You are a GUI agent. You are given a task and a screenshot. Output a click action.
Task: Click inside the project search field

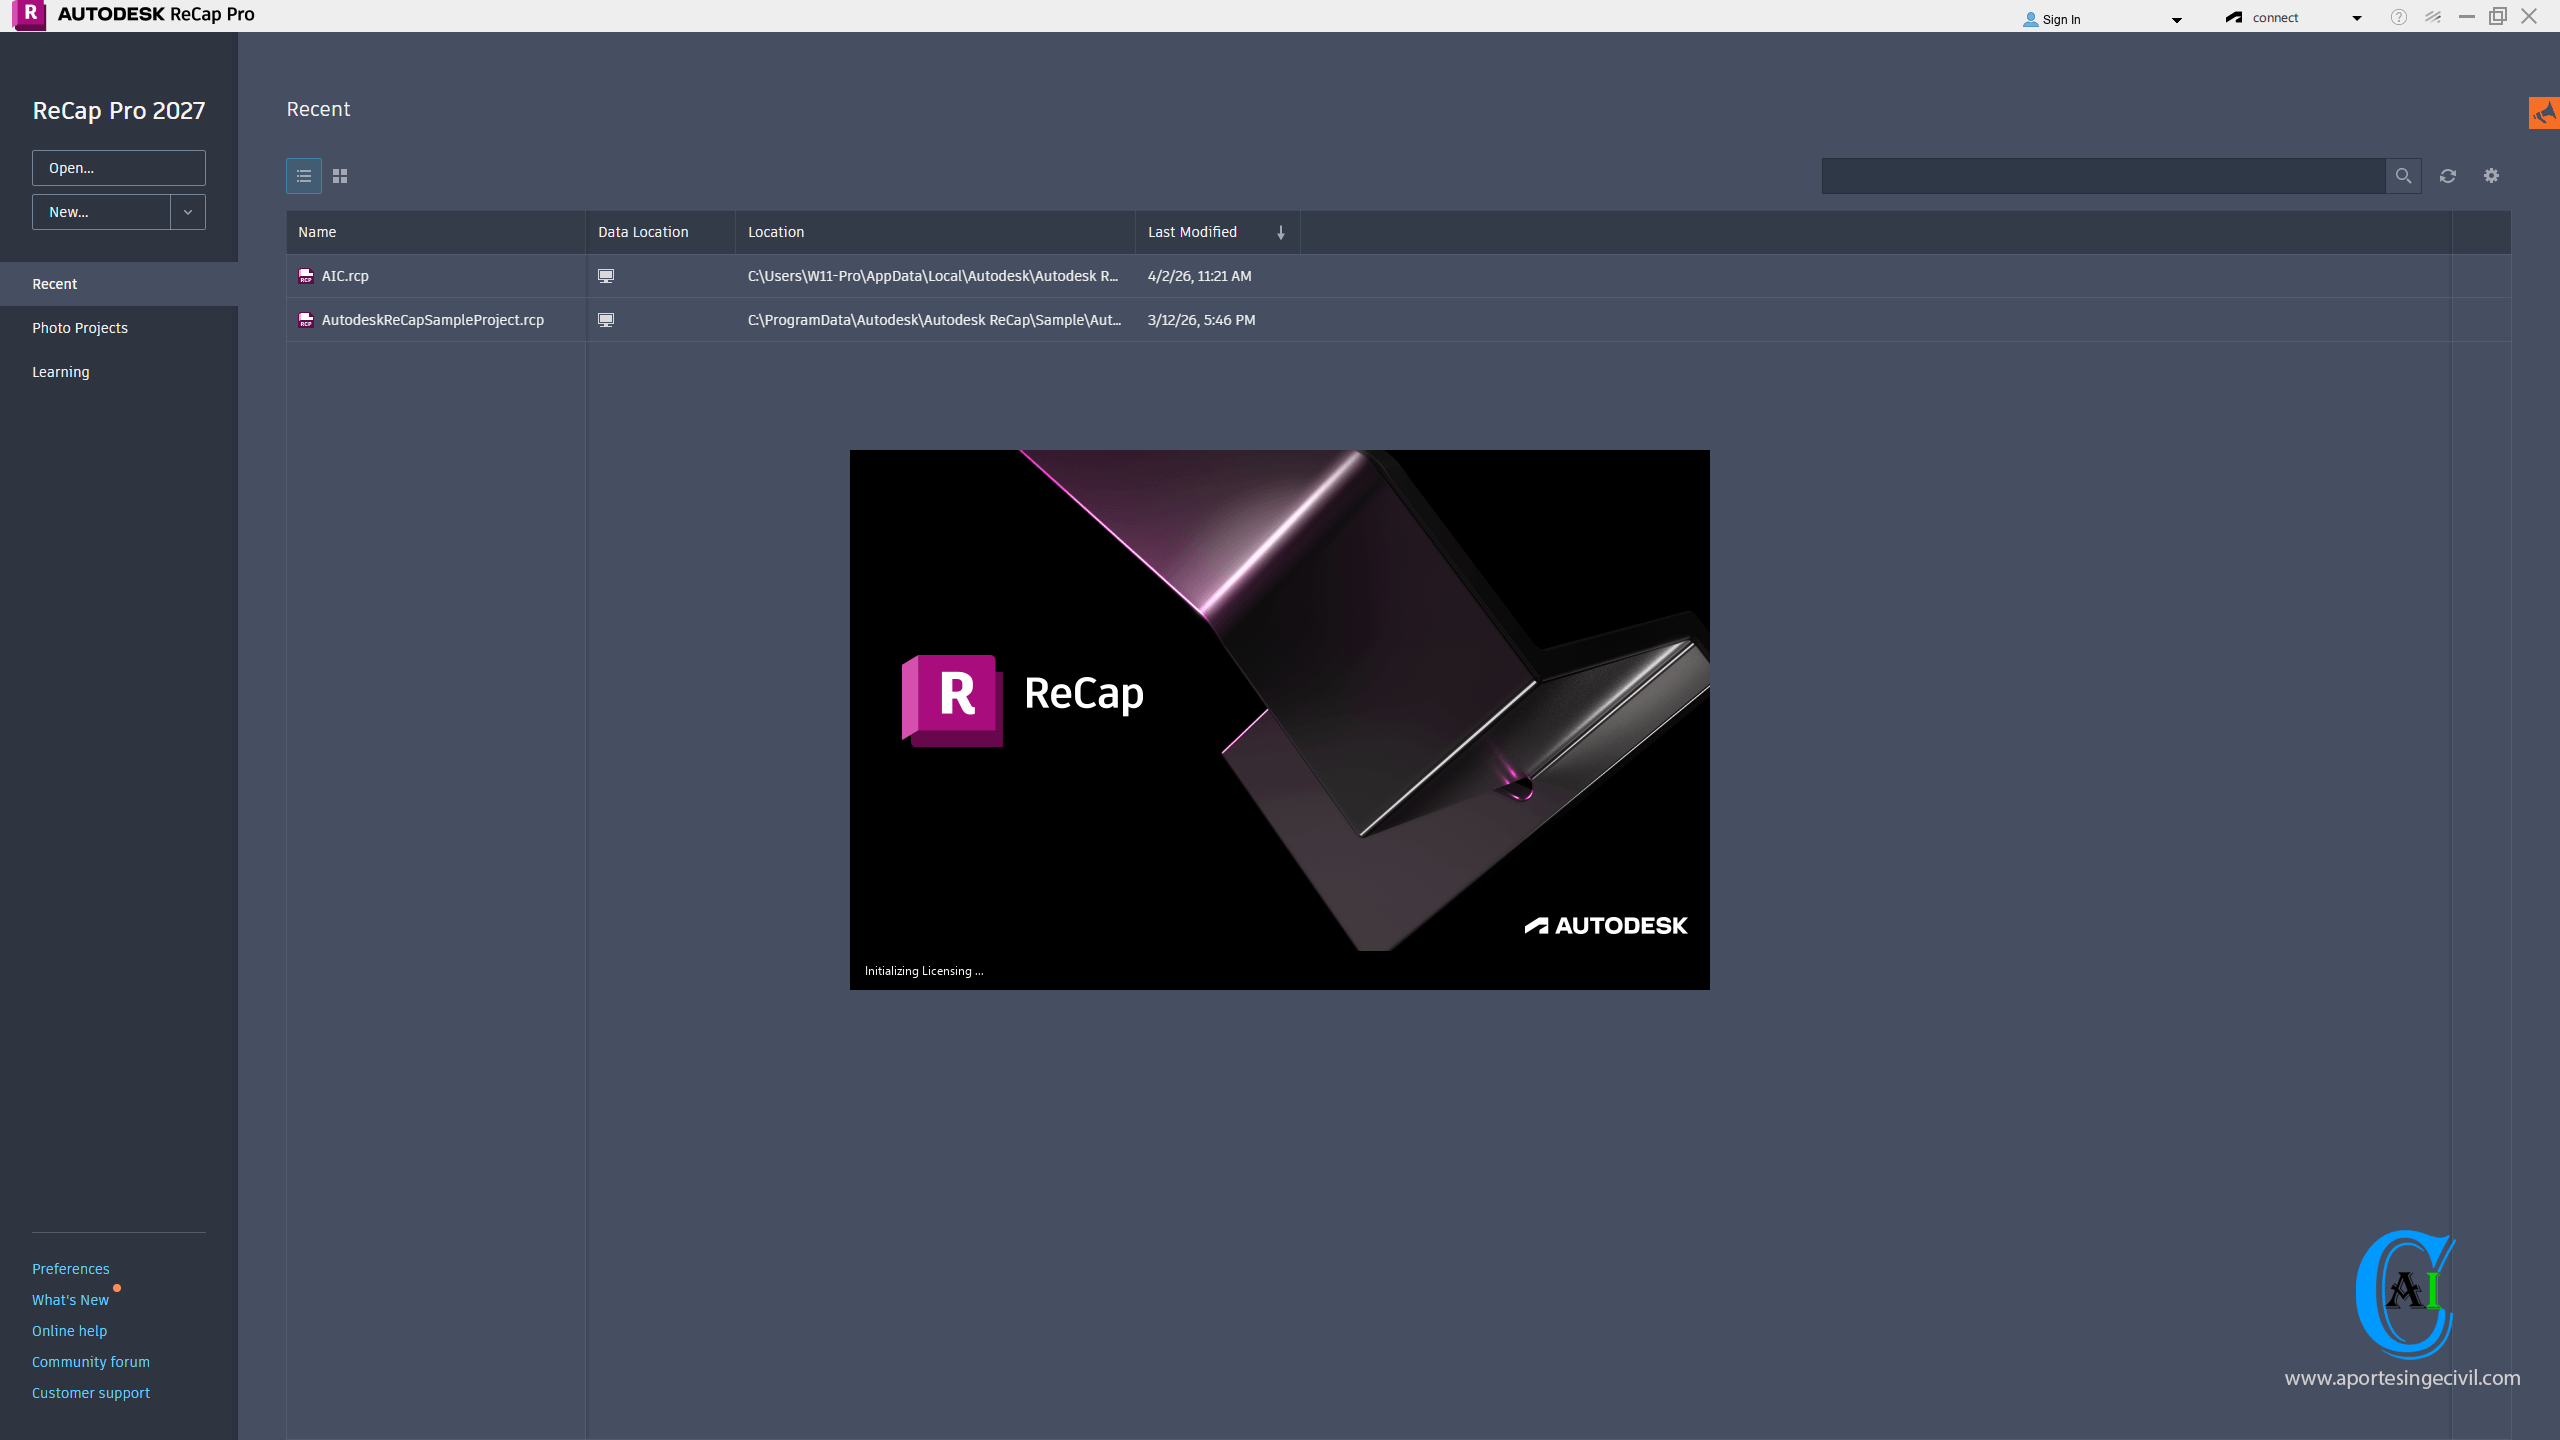pos(2102,176)
